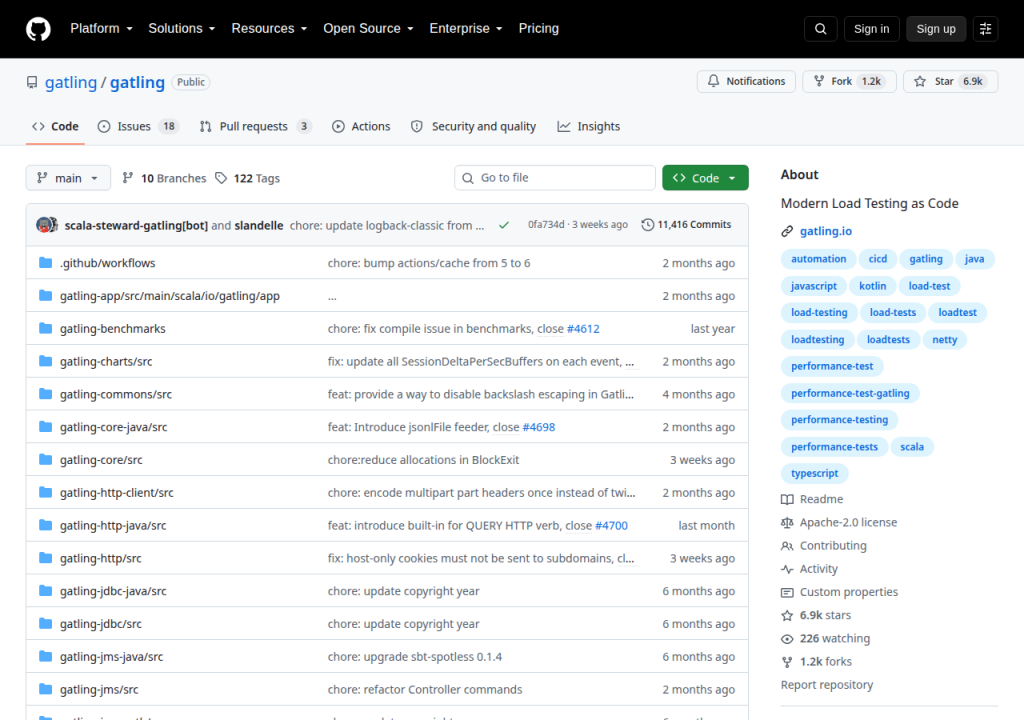This screenshot has width=1024, height=720.
Task: Open issue #4700 link
Action: click(x=611, y=525)
